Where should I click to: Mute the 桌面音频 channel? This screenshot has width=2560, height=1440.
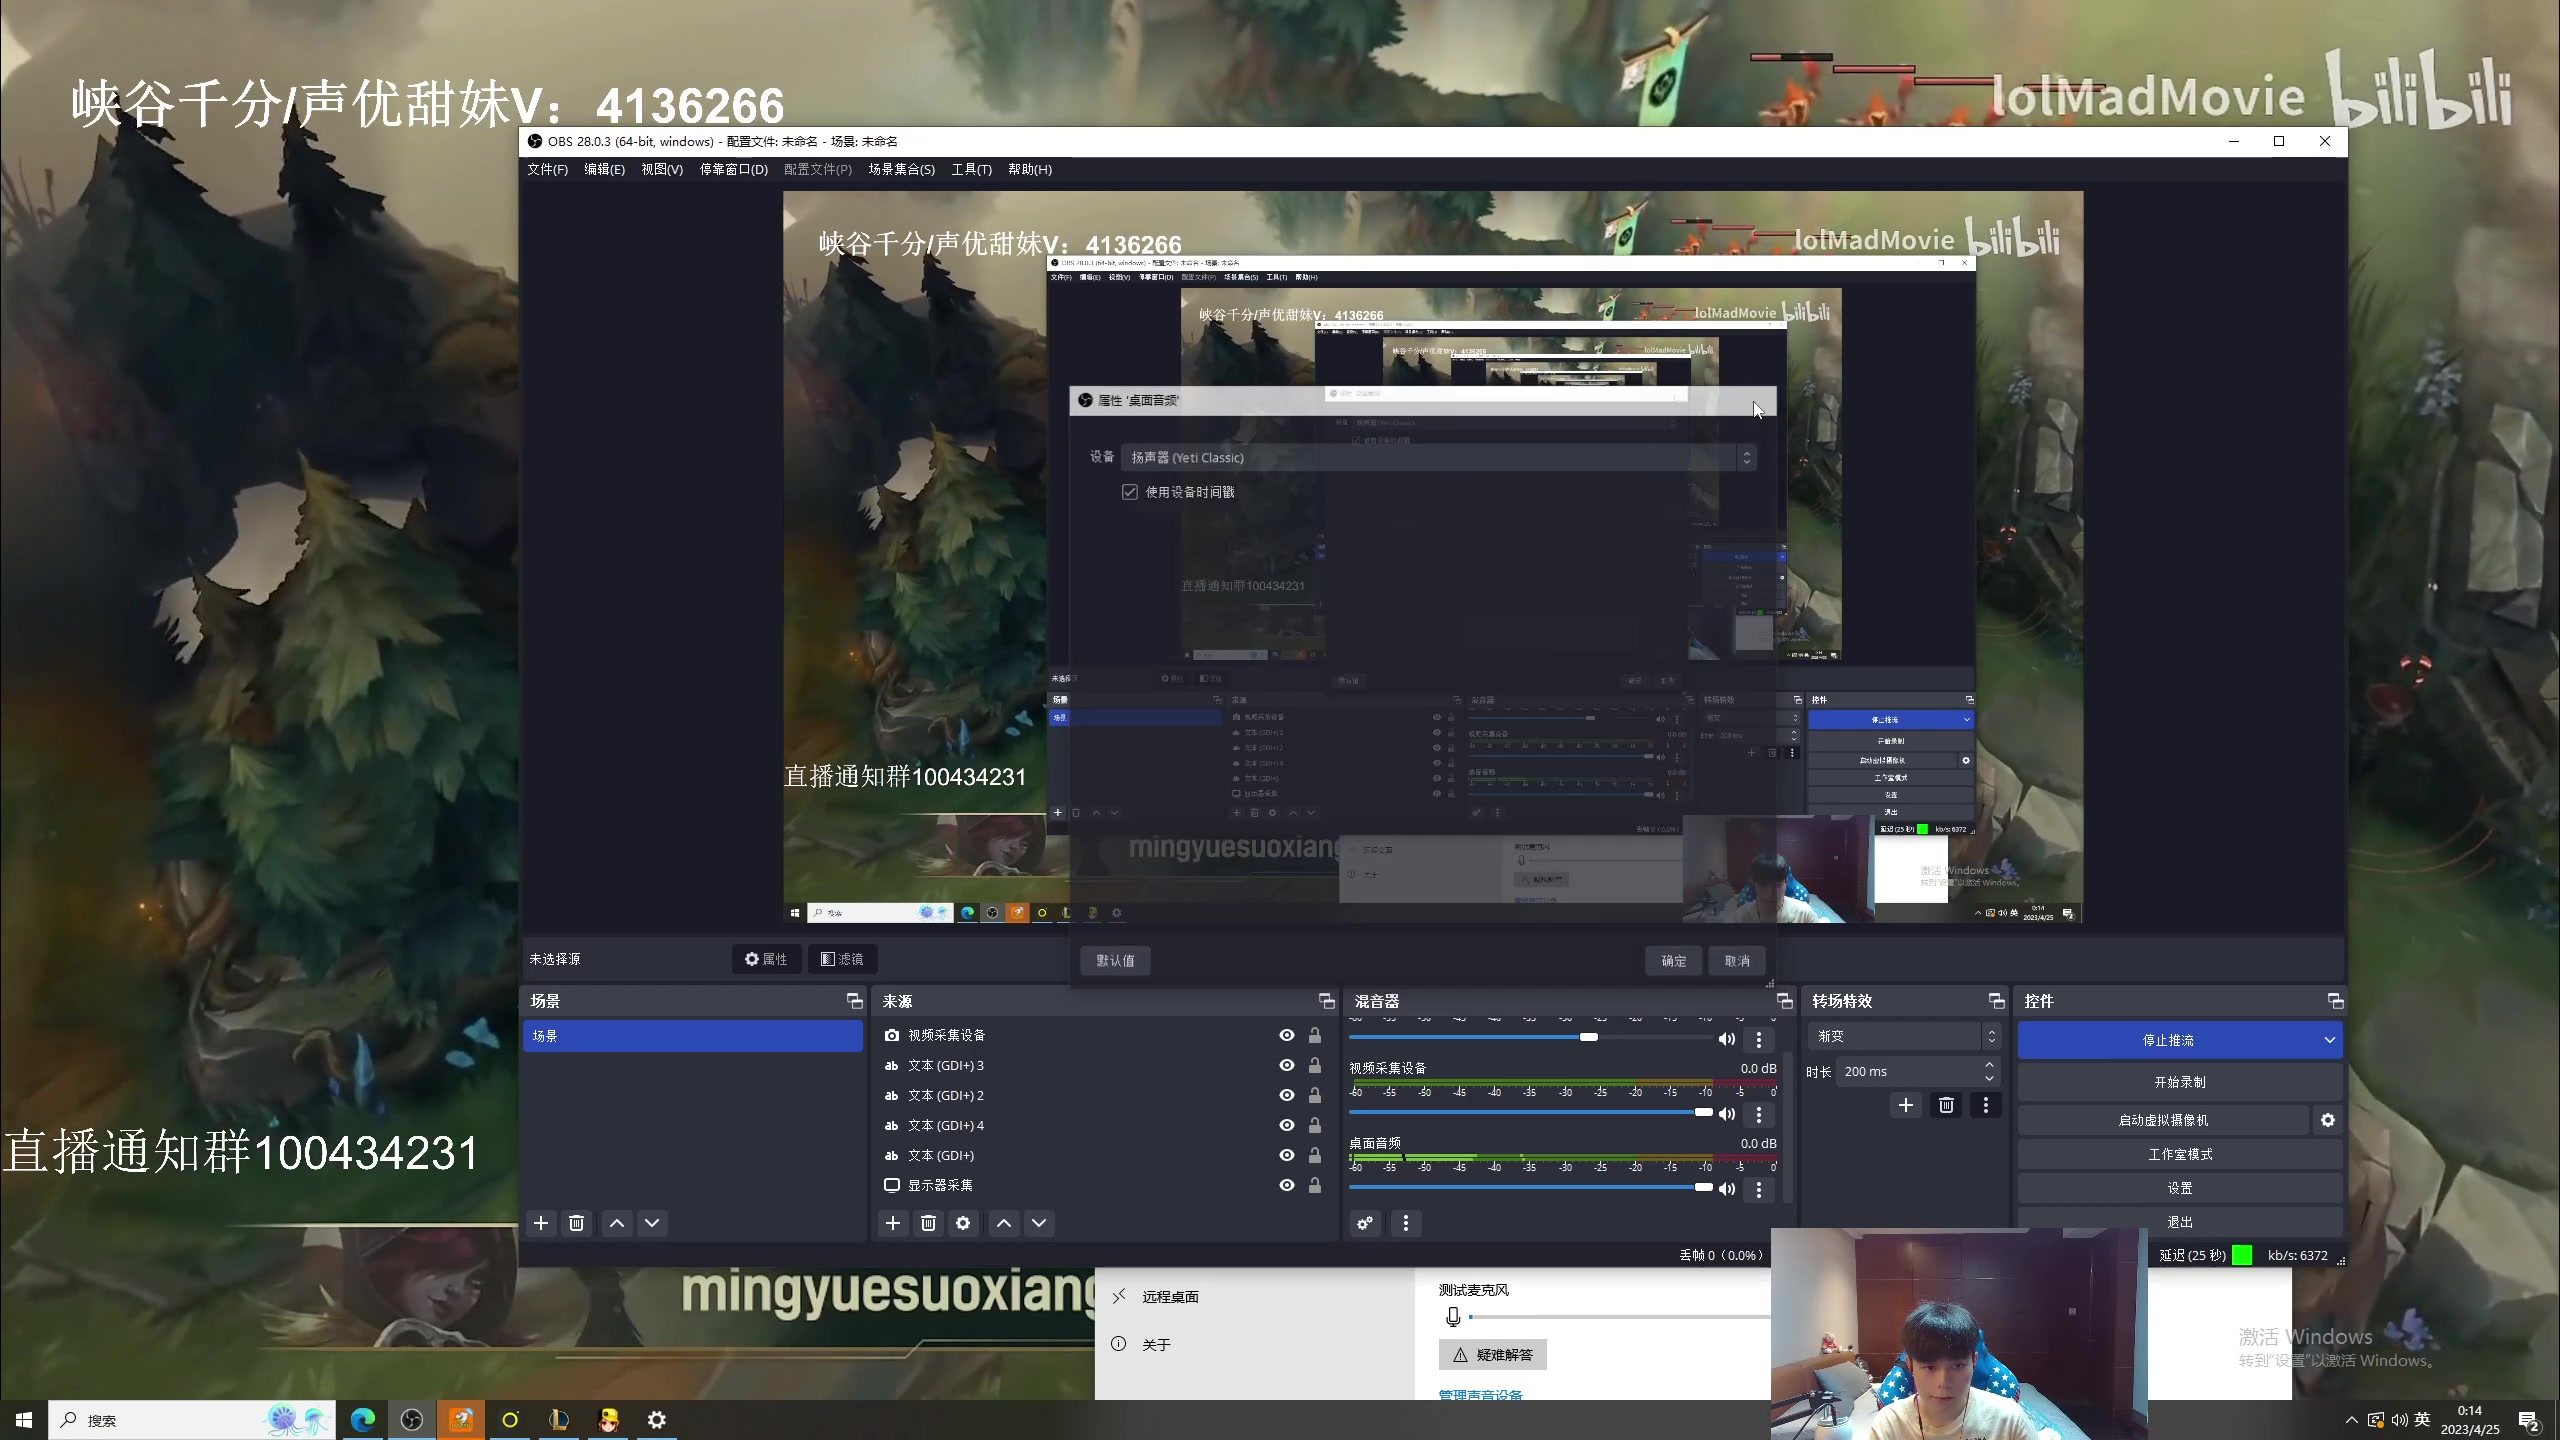1727,1189
